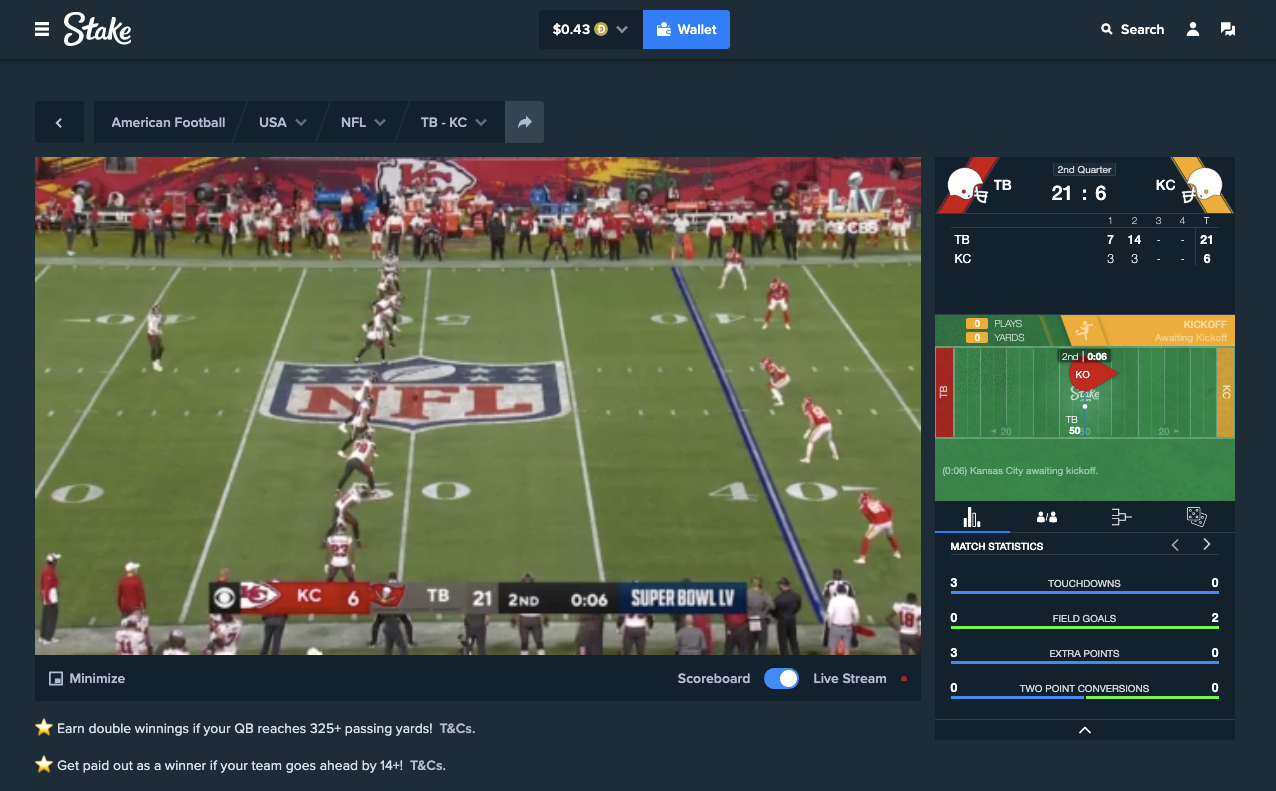Screen dimensions: 1276x791
Task: Click the ahead by 14+ promo text
Action: [x=230, y=765]
